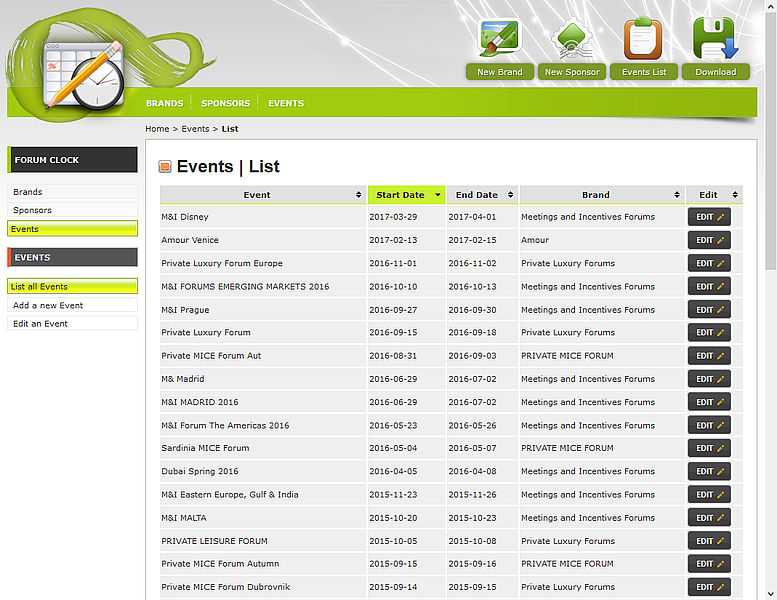Sort by Start Date column header
Image resolution: width=777 pixels, height=600 pixels.
pyautogui.click(x=406, y=195)
